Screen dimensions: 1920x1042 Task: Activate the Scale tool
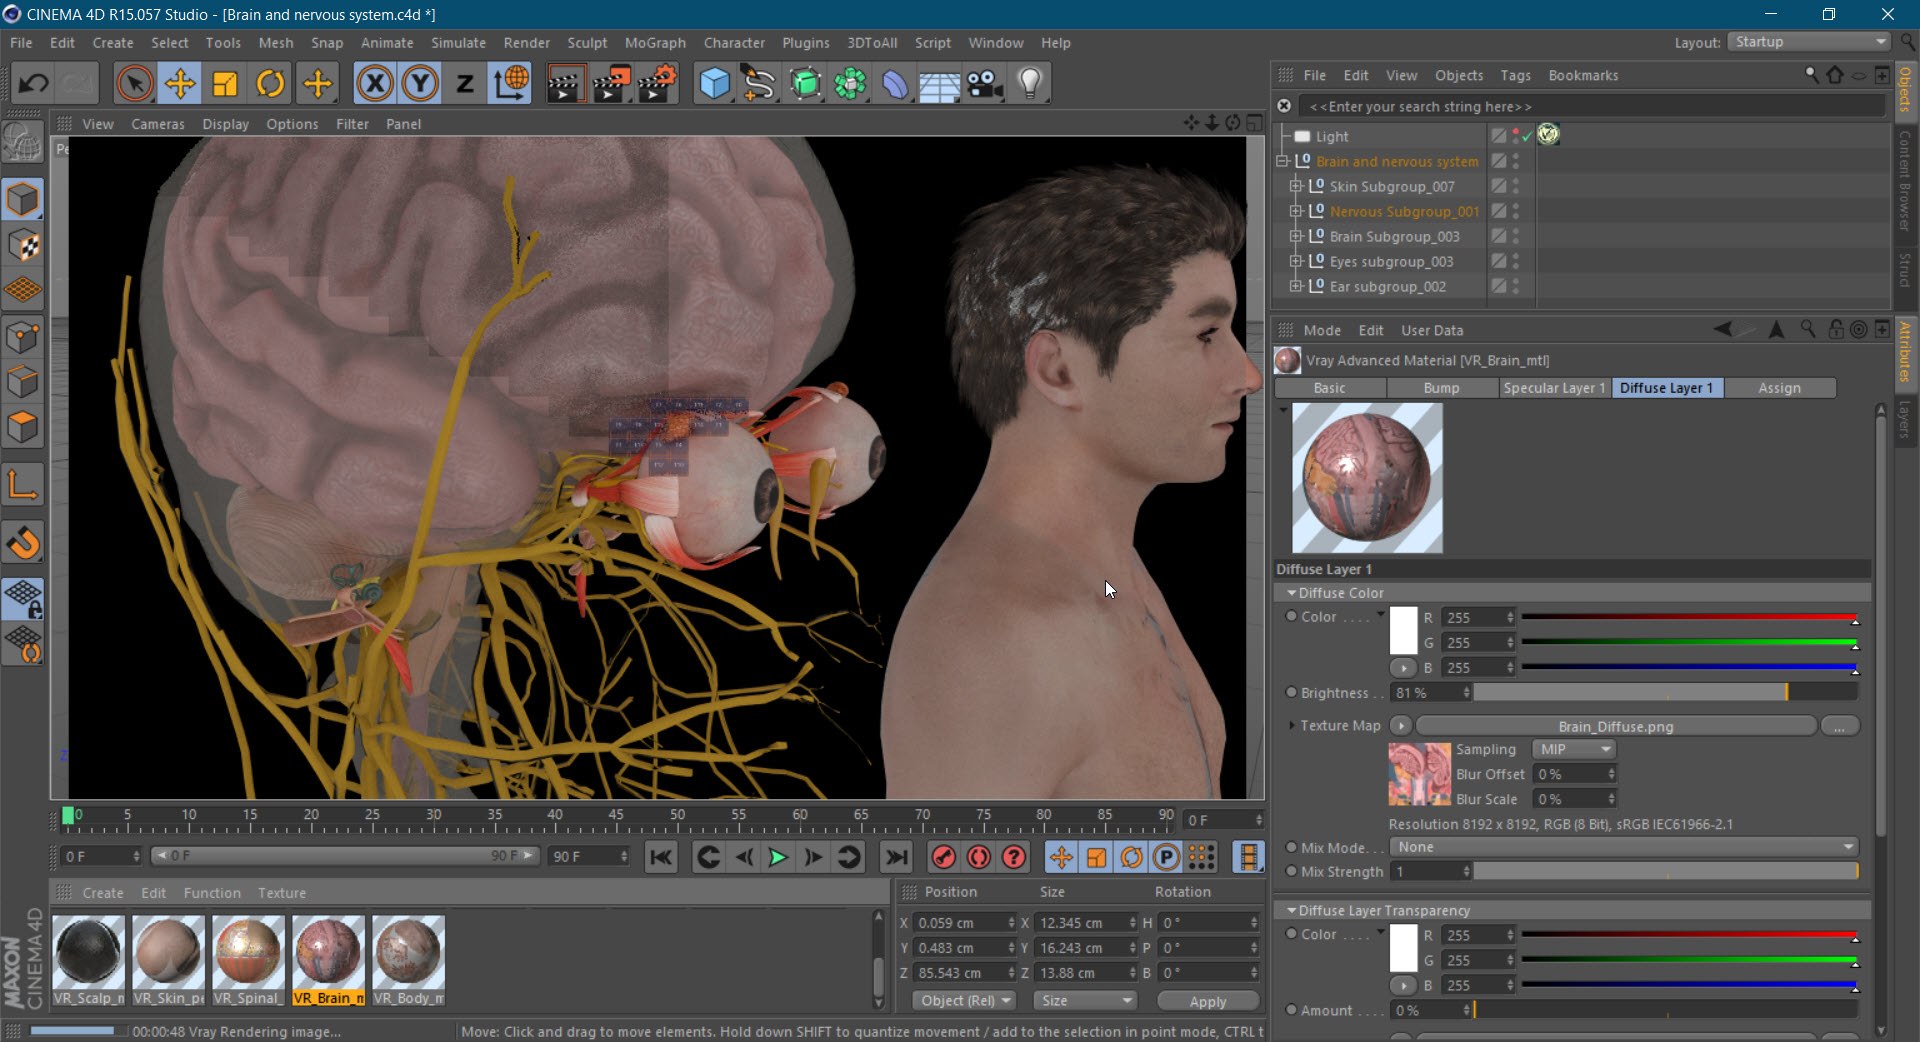pos(225,84)
